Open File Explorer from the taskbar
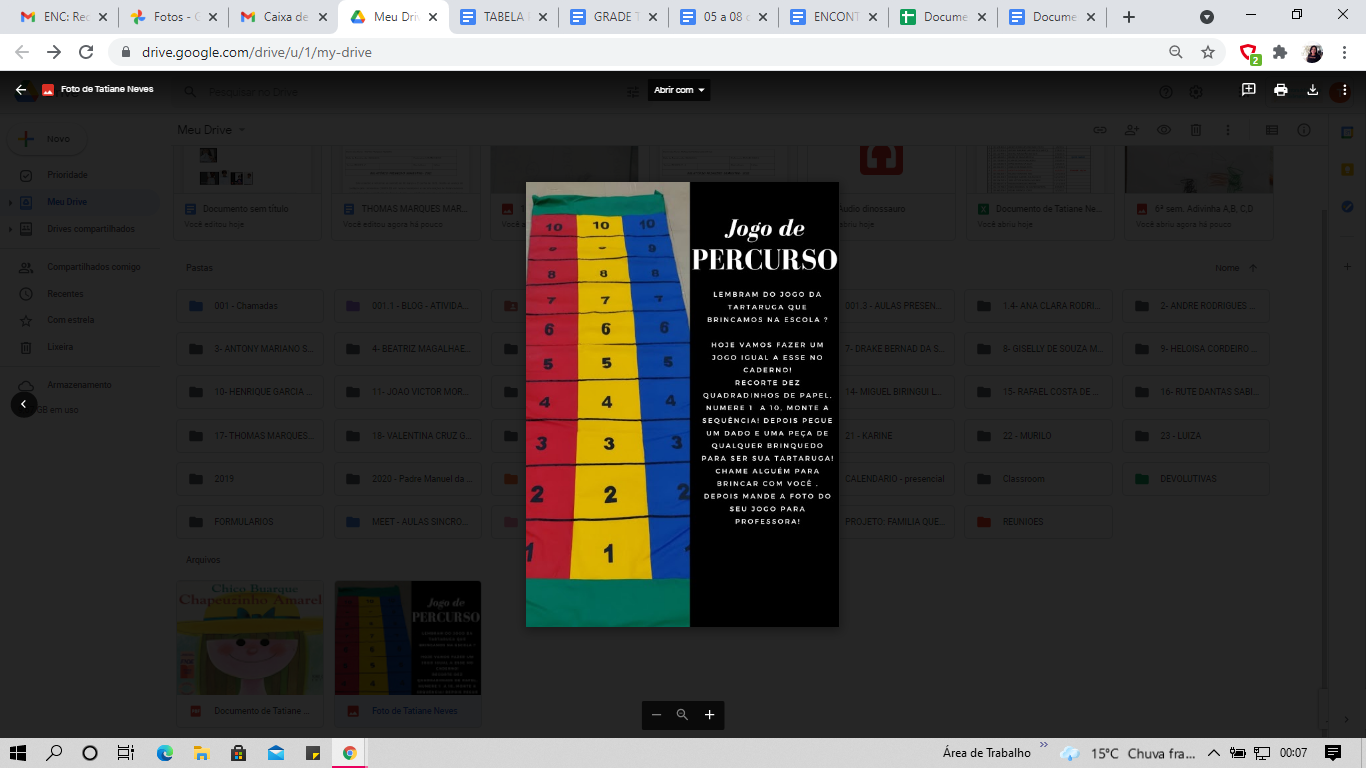Image resolution: width=1366 pixels, height=768 pixels. tap(201, 753)
